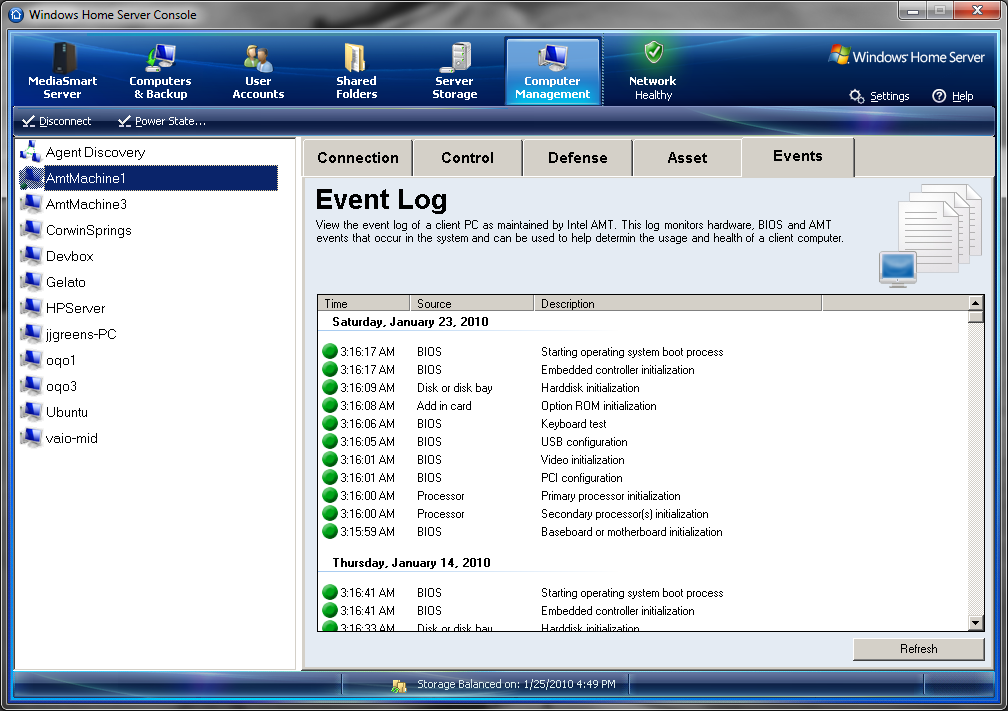Click the Event Log documents illustration
Viewport: 1008px width, 711px height.
930,235
